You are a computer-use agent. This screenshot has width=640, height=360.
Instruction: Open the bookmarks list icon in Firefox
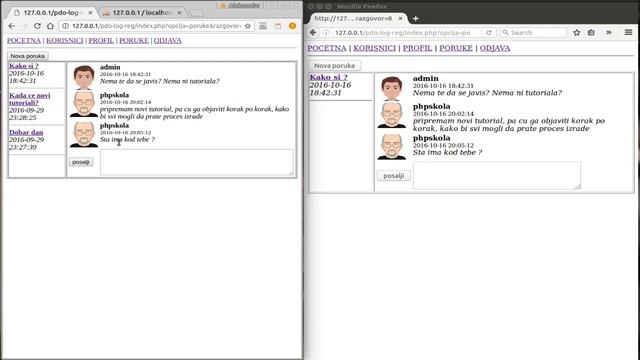click(591, 32)
